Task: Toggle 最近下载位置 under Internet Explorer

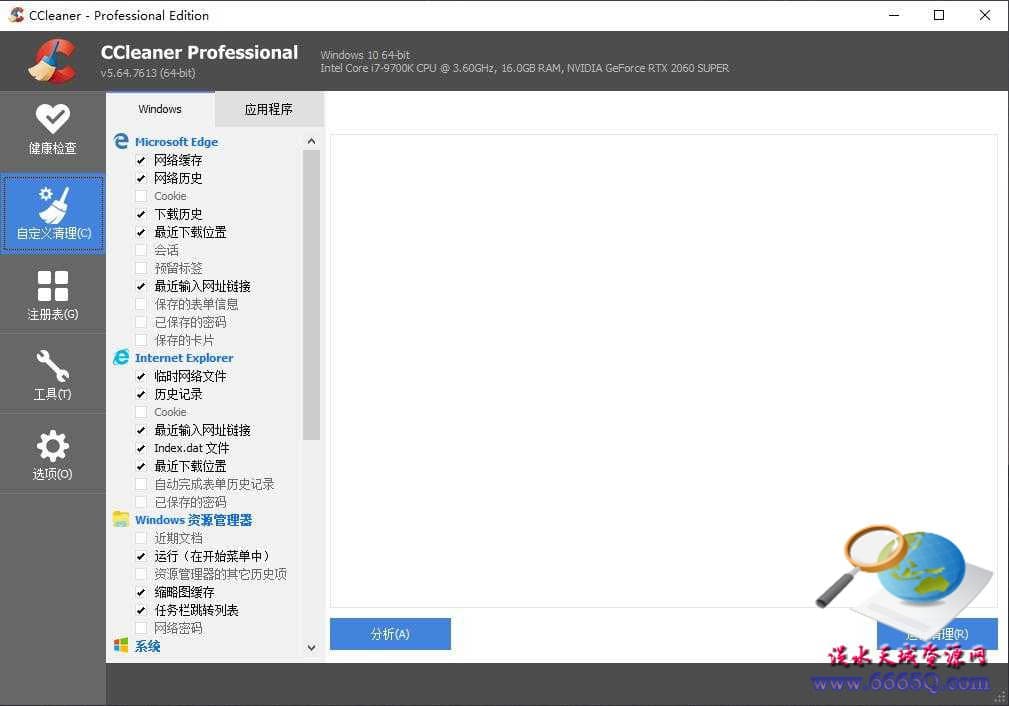Action: pos(141,466)
